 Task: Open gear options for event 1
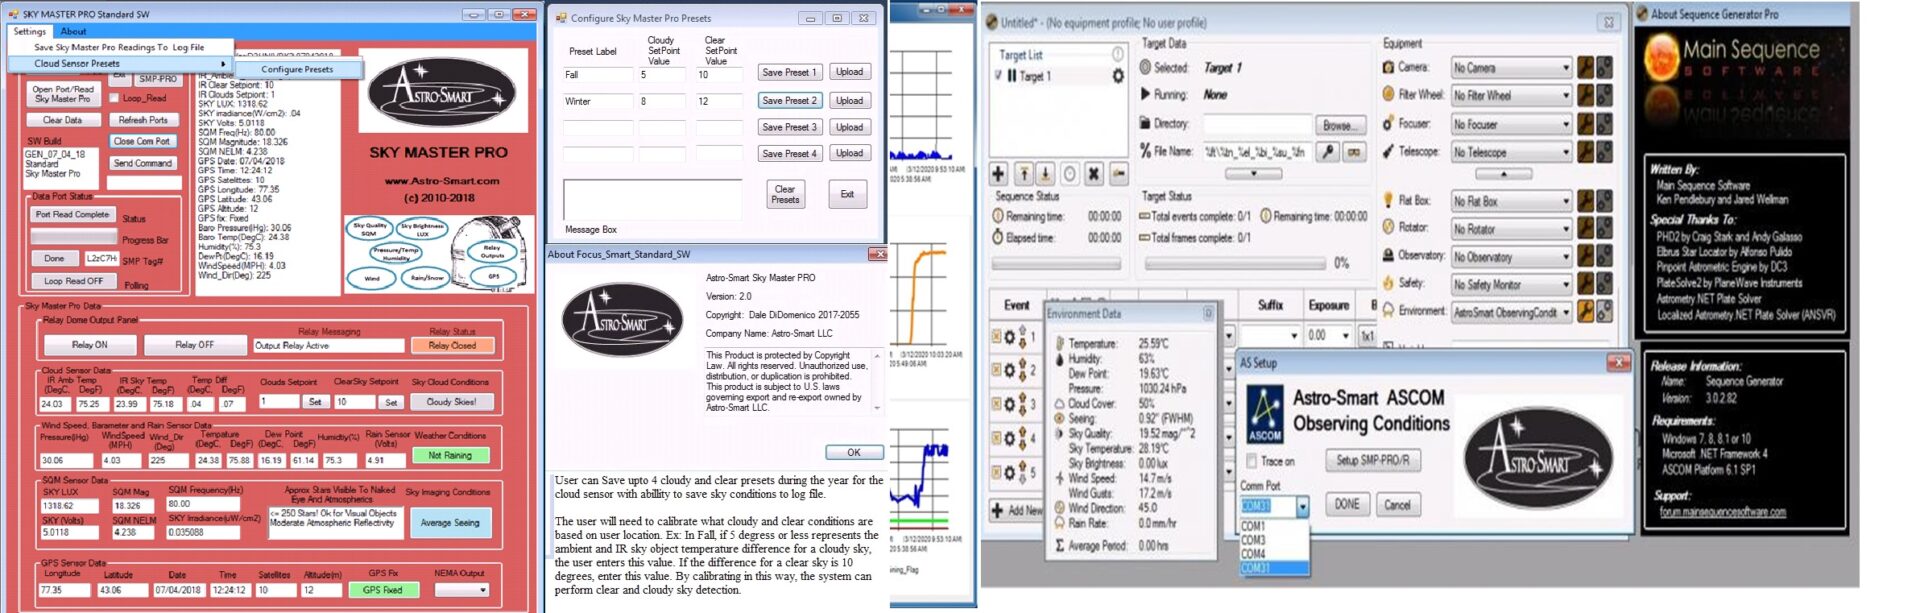[x=1009, y=337]
